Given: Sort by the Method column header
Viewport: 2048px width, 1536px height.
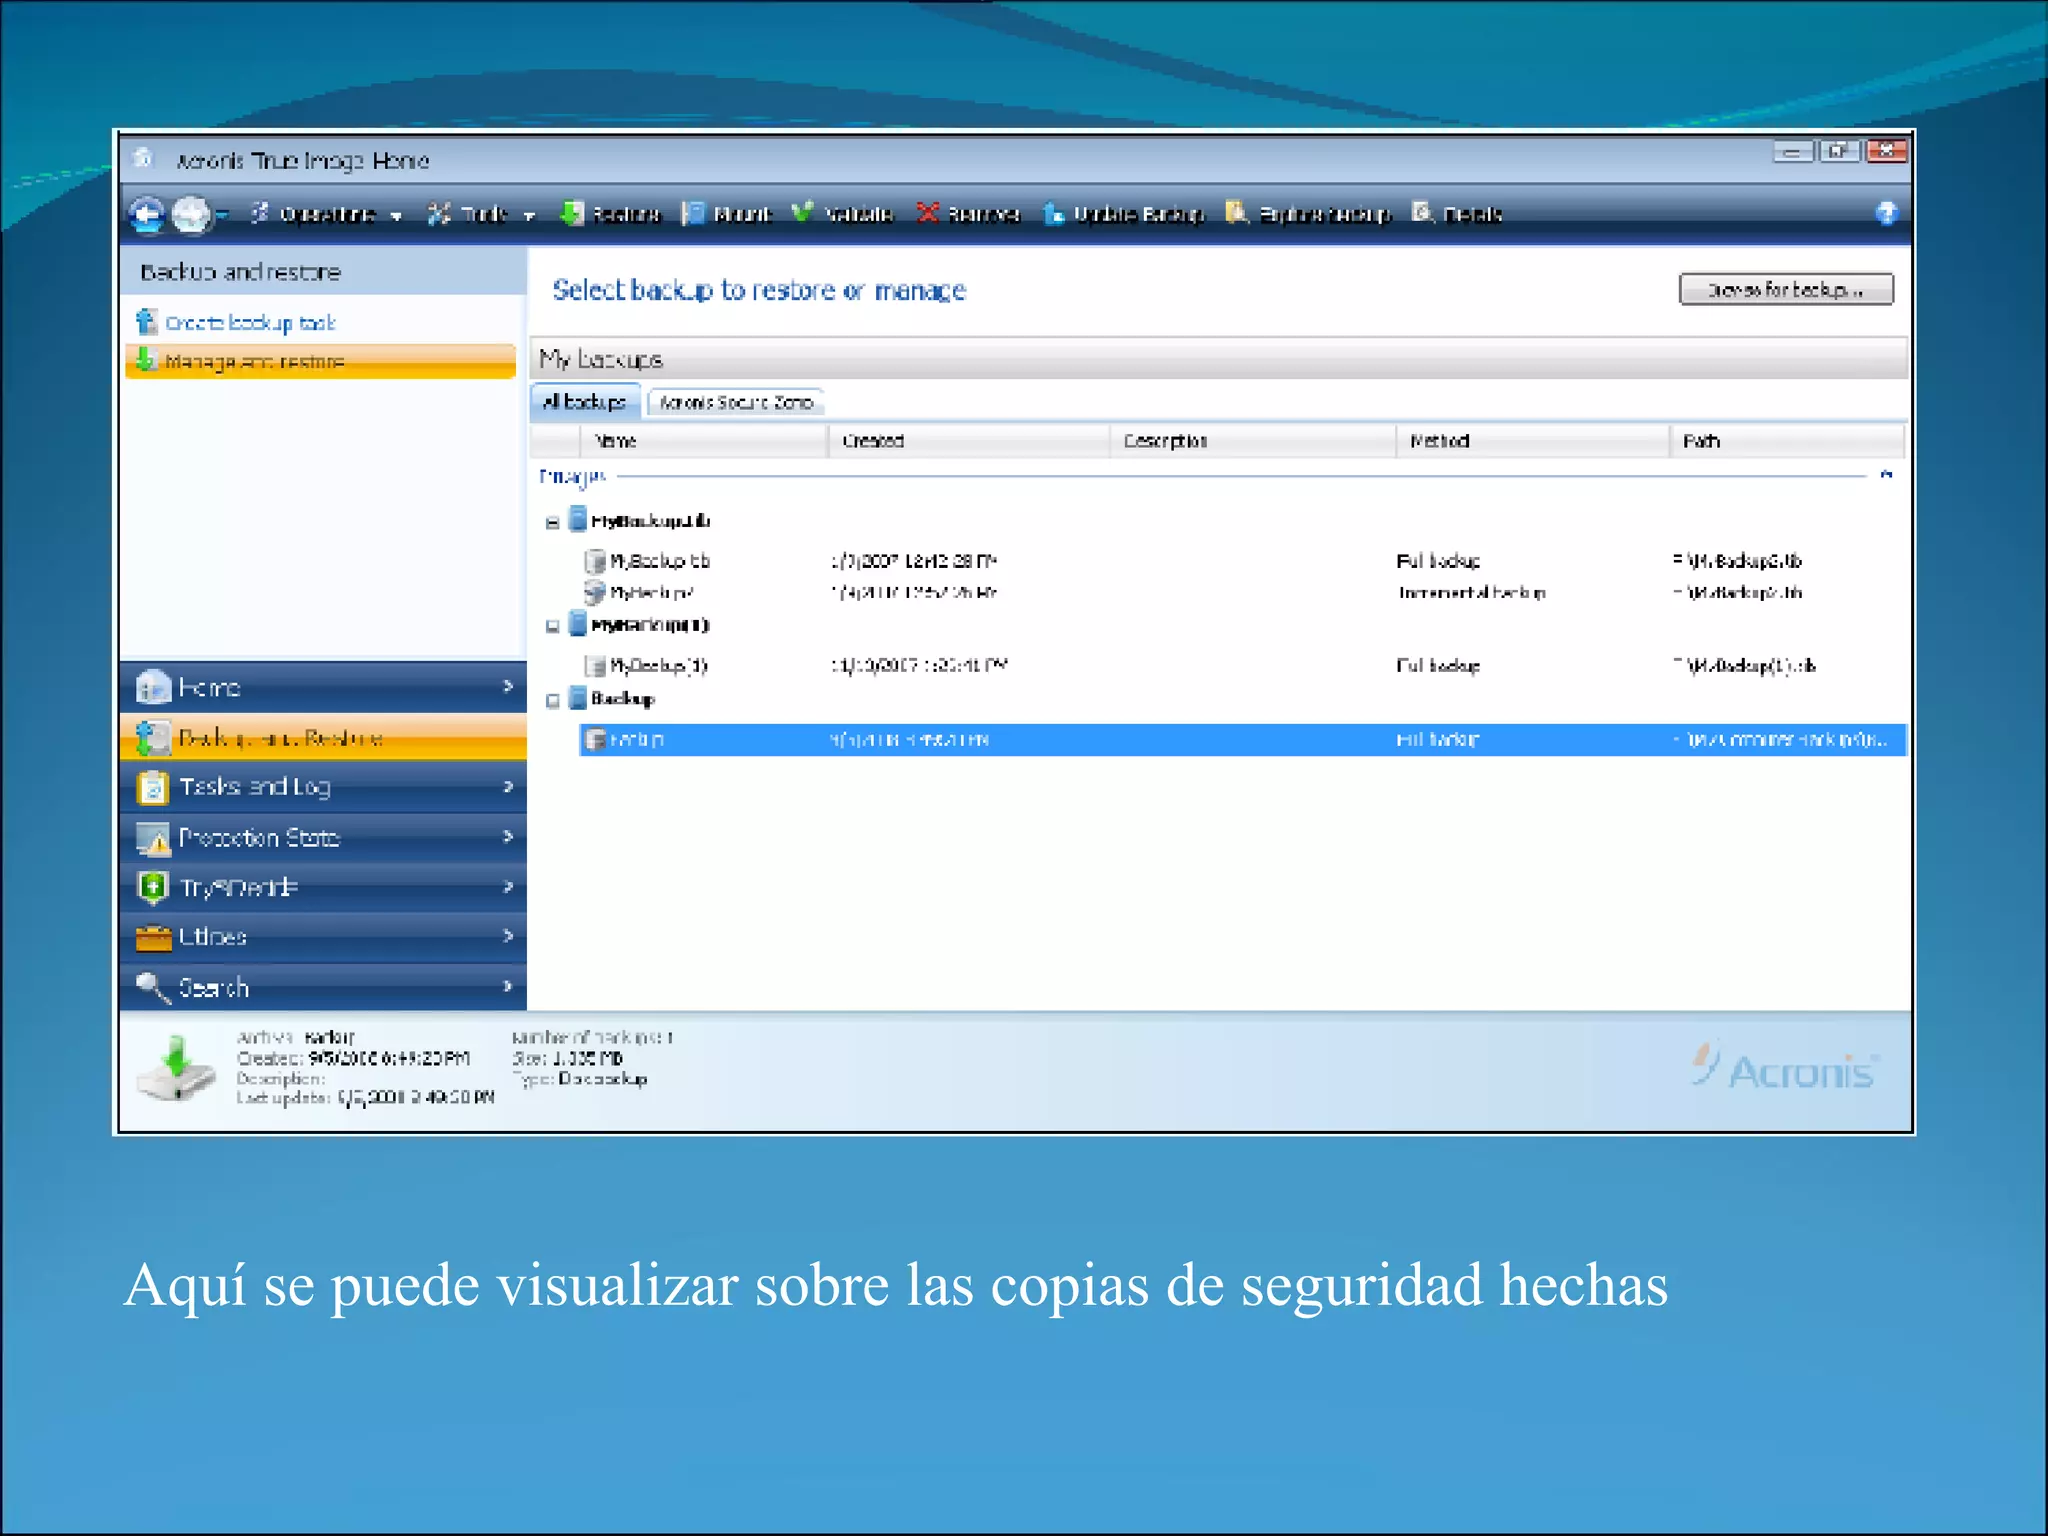Looking at the screenshot, I should click(1533, 441).
